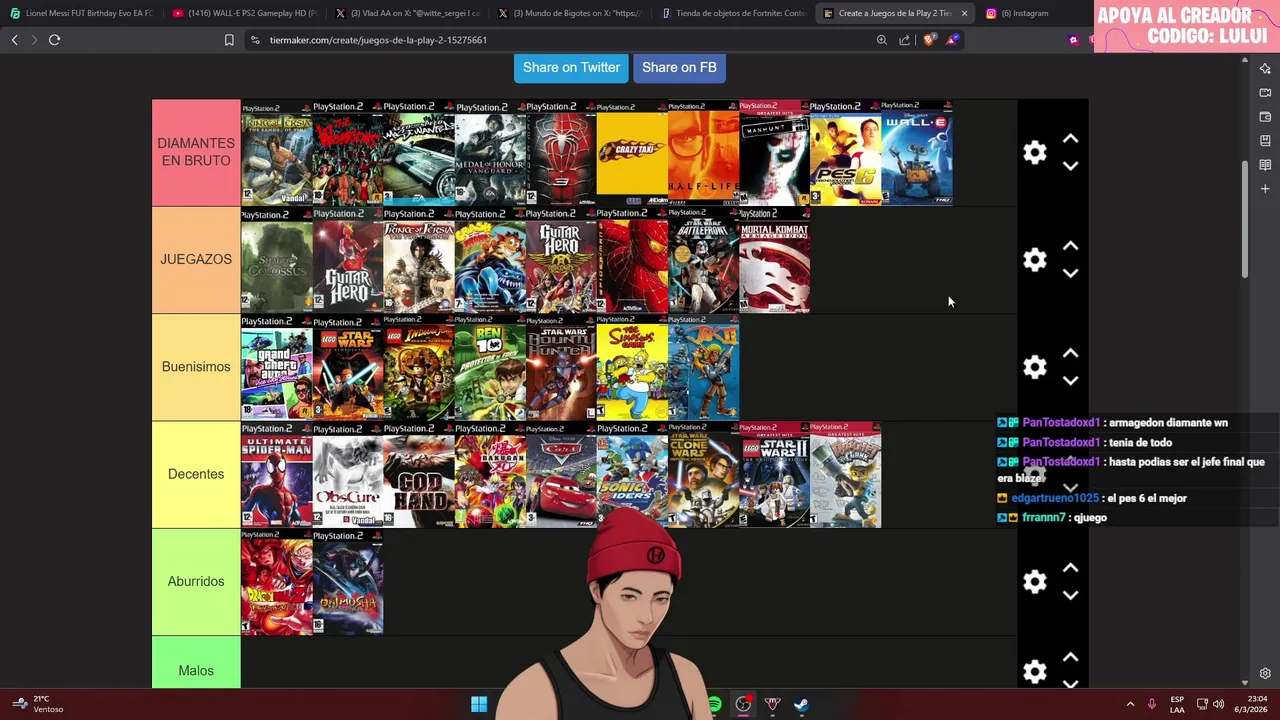The width and height of the screenshot is (1280, 720).
Task: Click Share on Twitter button
Action: pyautogui.click(x=571, y=67)
